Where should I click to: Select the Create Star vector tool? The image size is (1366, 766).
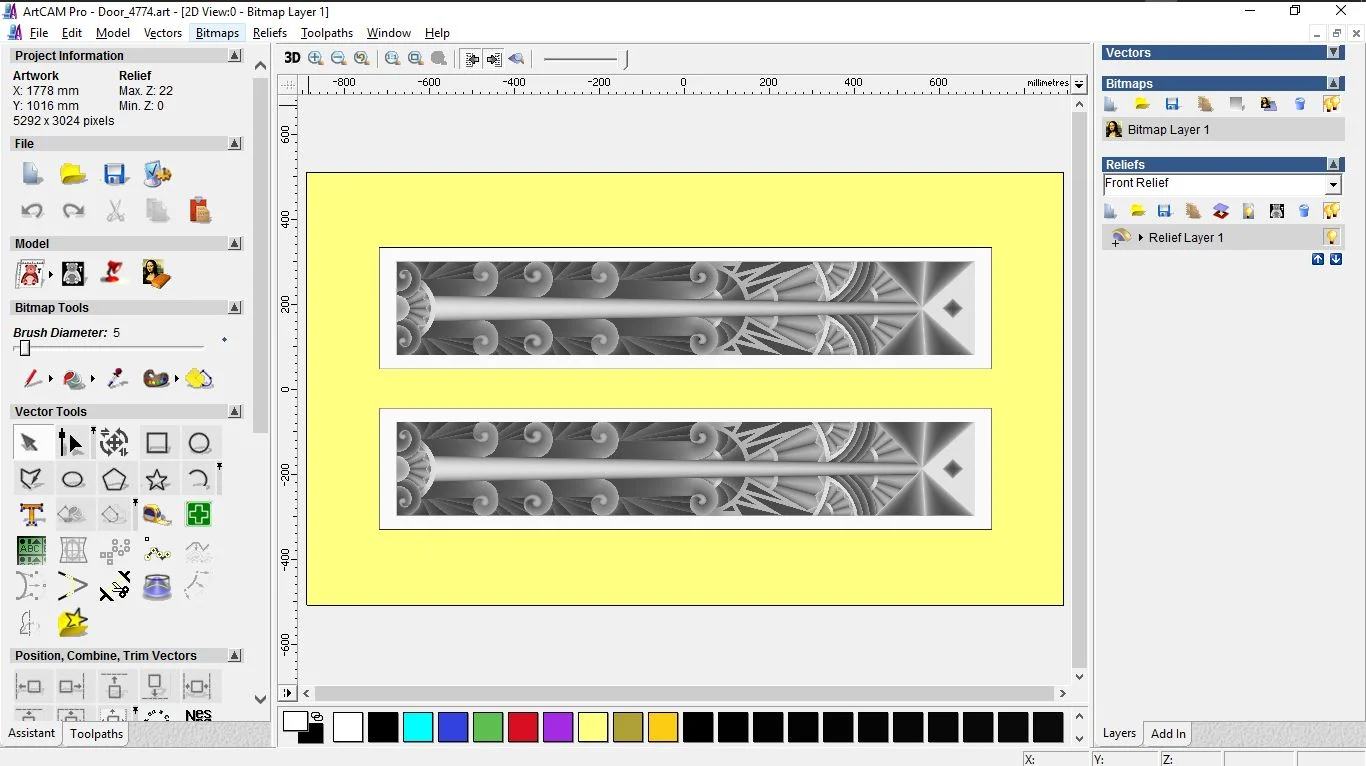pyautogui.click(x=157, y=480)
